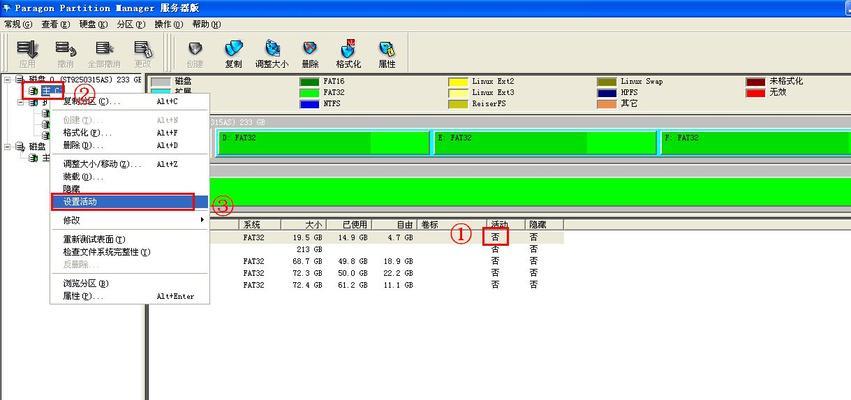Click the 系统 column header
851x400 pixels.
click(259, 224)
